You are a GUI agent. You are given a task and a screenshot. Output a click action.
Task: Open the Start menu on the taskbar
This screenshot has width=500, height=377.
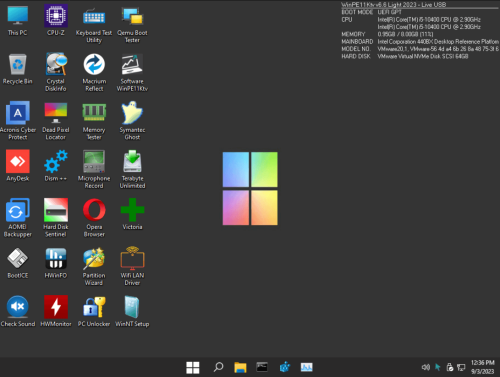click(x=193, y=367)
